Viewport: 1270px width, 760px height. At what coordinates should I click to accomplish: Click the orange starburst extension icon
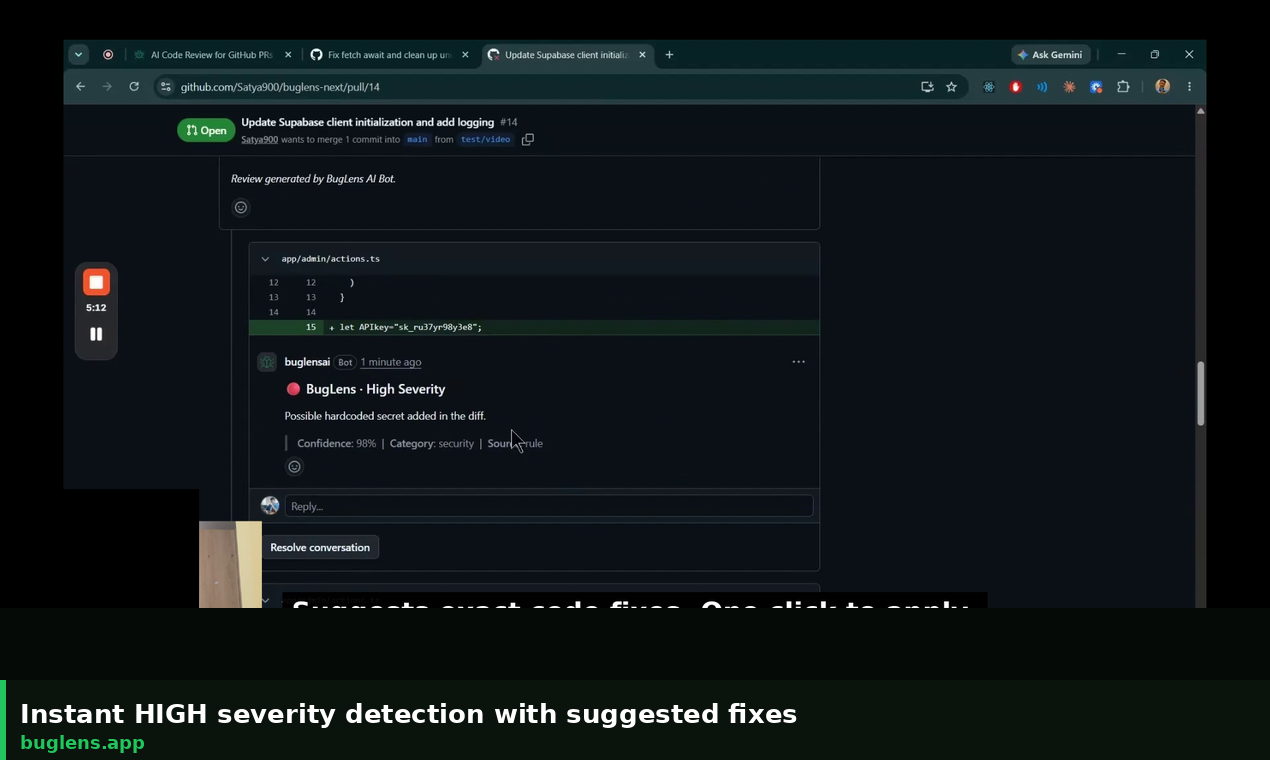(1069, 87)
